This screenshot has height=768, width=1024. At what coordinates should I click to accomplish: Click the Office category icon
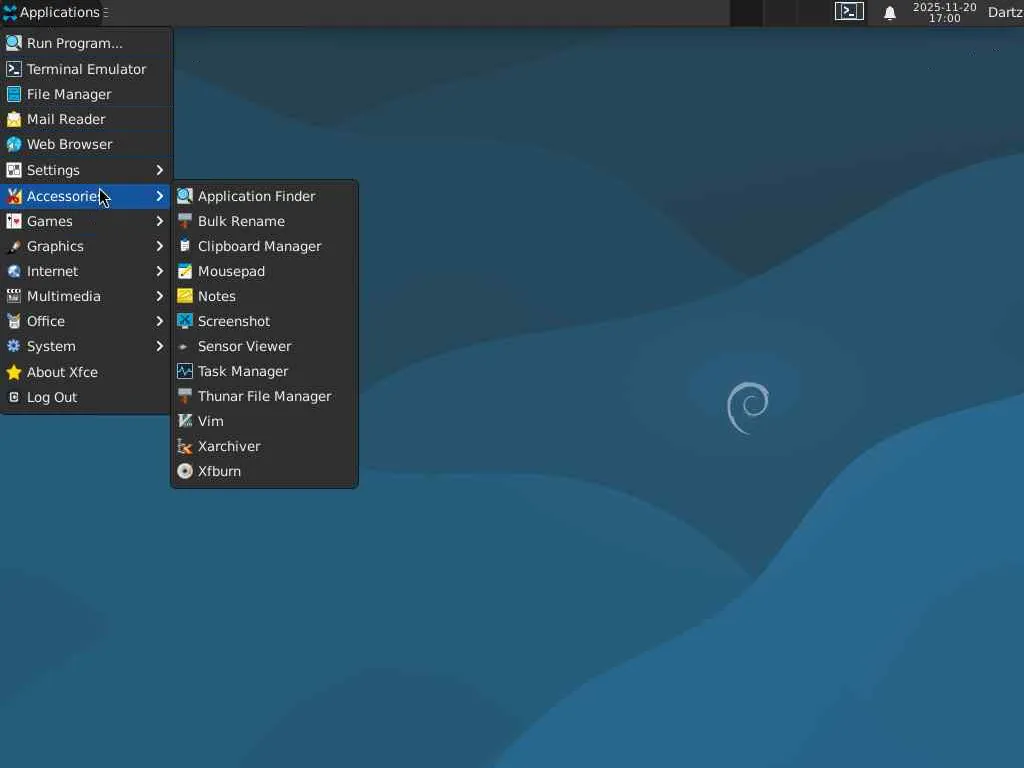click(14, 321)
